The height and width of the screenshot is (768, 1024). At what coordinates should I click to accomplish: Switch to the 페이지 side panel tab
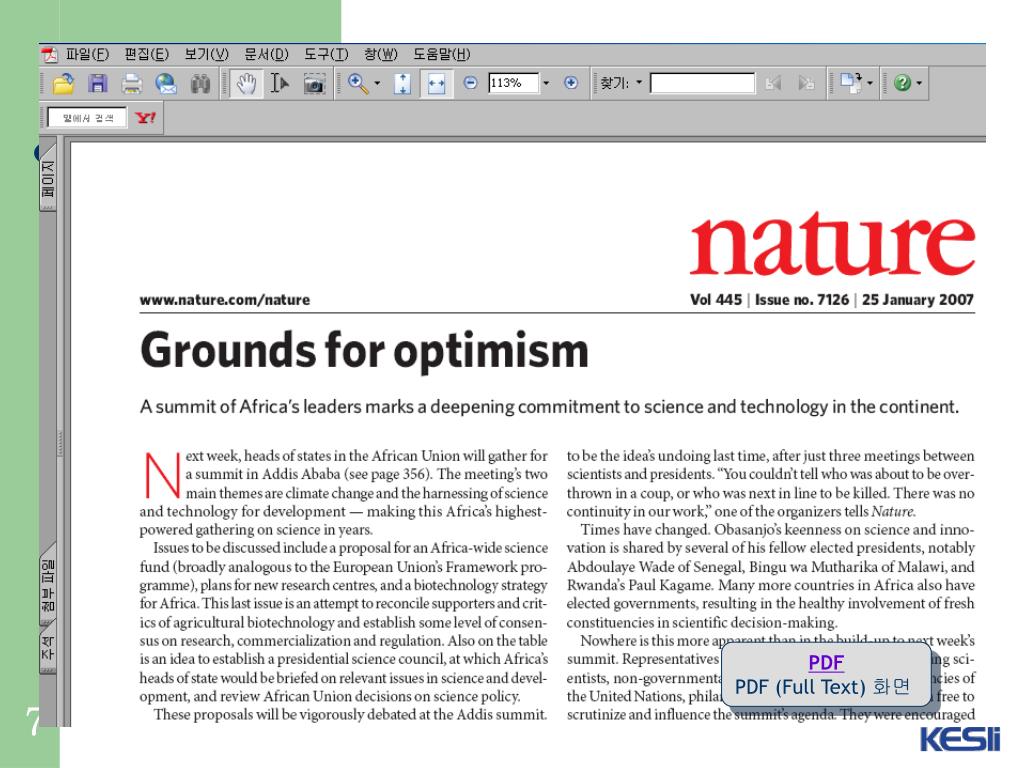point(48,179)
